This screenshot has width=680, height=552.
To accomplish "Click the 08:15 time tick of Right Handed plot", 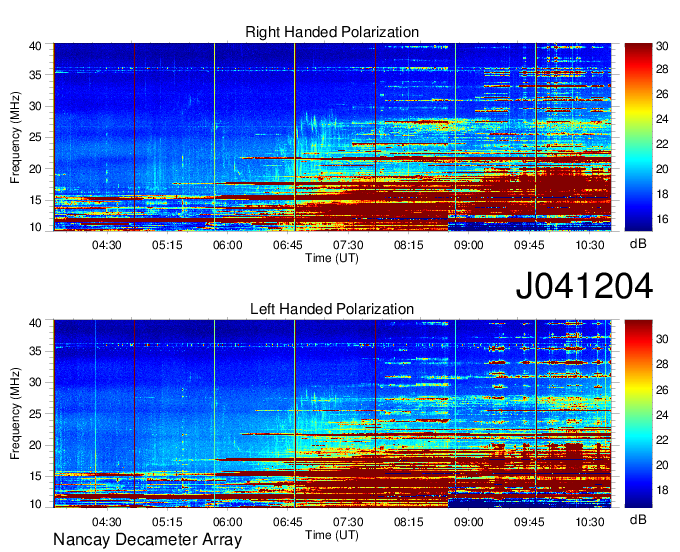I will 409,245.
